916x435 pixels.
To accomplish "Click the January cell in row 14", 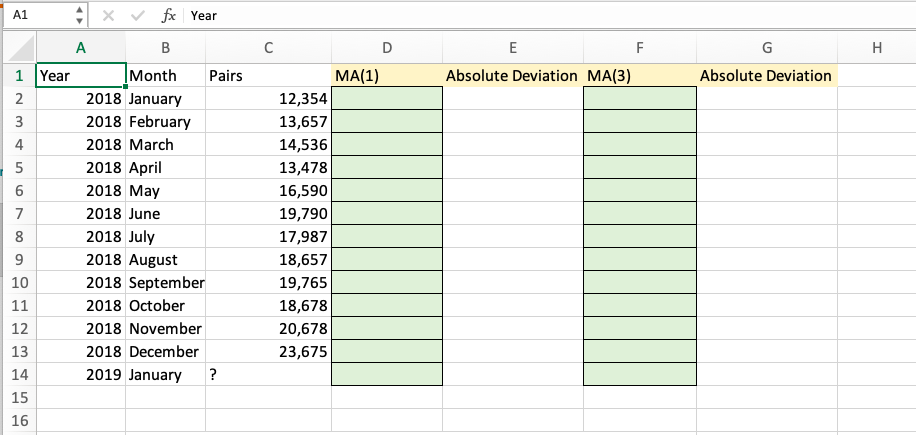I will click(165, 374).
